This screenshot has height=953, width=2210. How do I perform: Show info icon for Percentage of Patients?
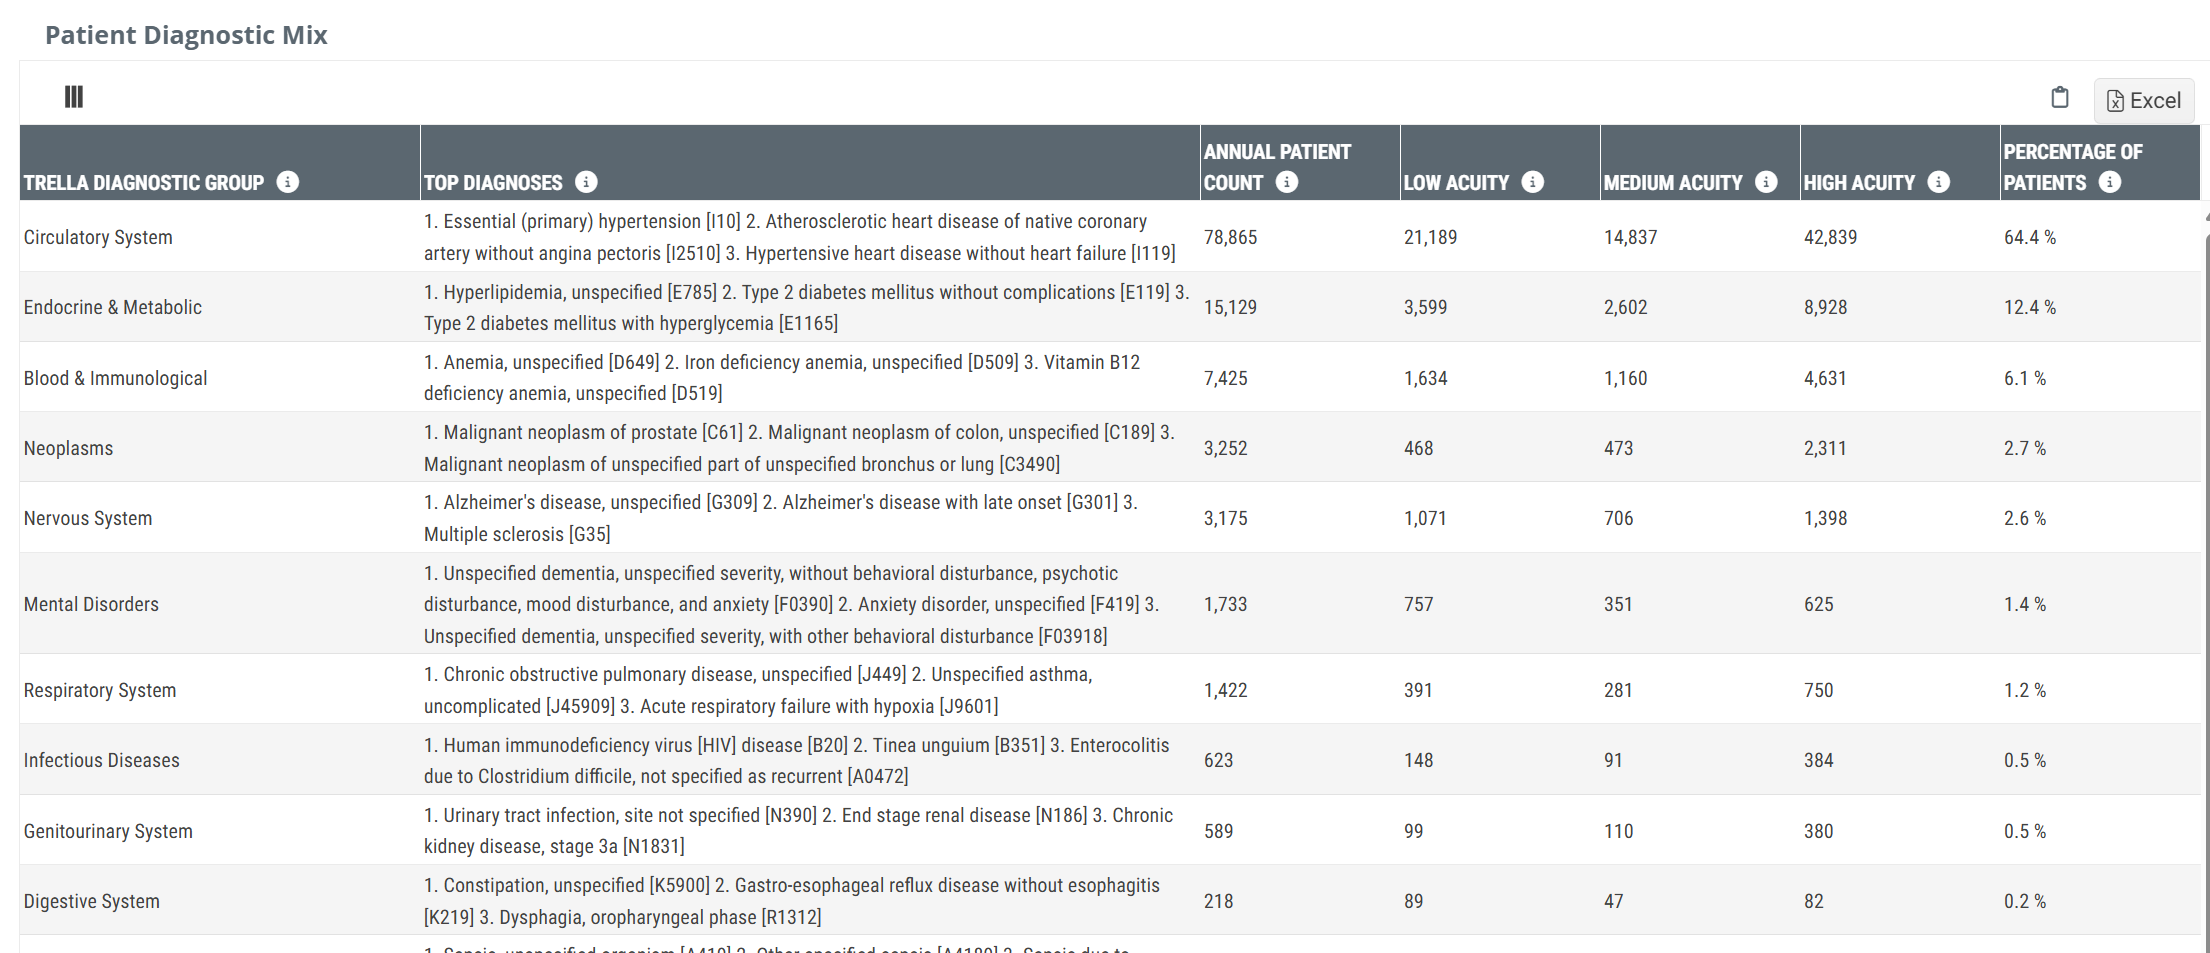2110,182
